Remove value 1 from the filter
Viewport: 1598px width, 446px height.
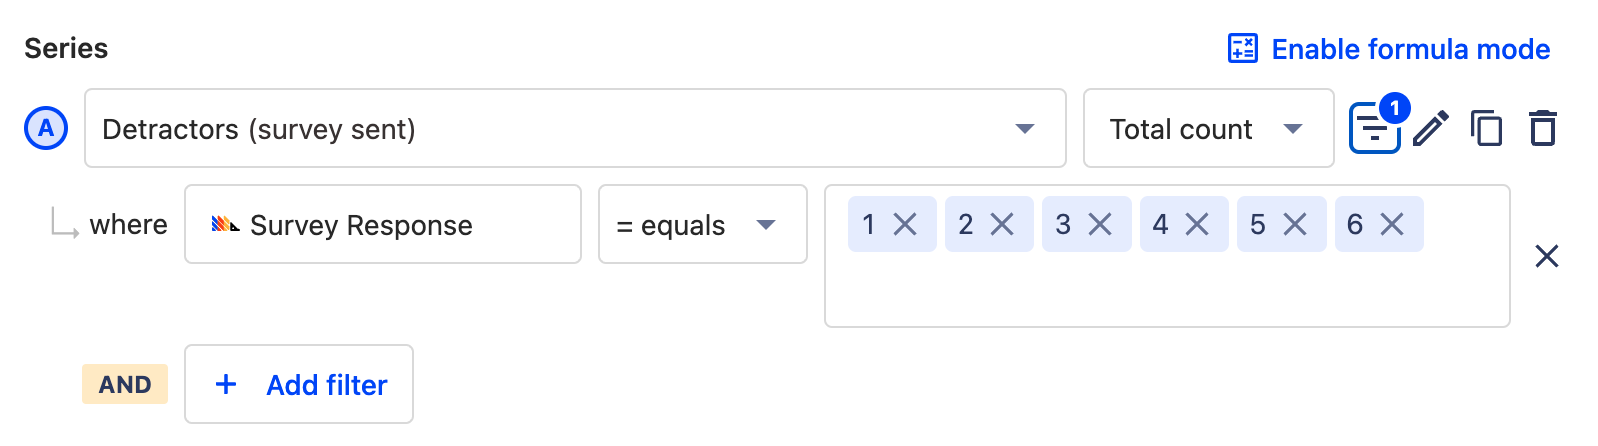(905, 225)
